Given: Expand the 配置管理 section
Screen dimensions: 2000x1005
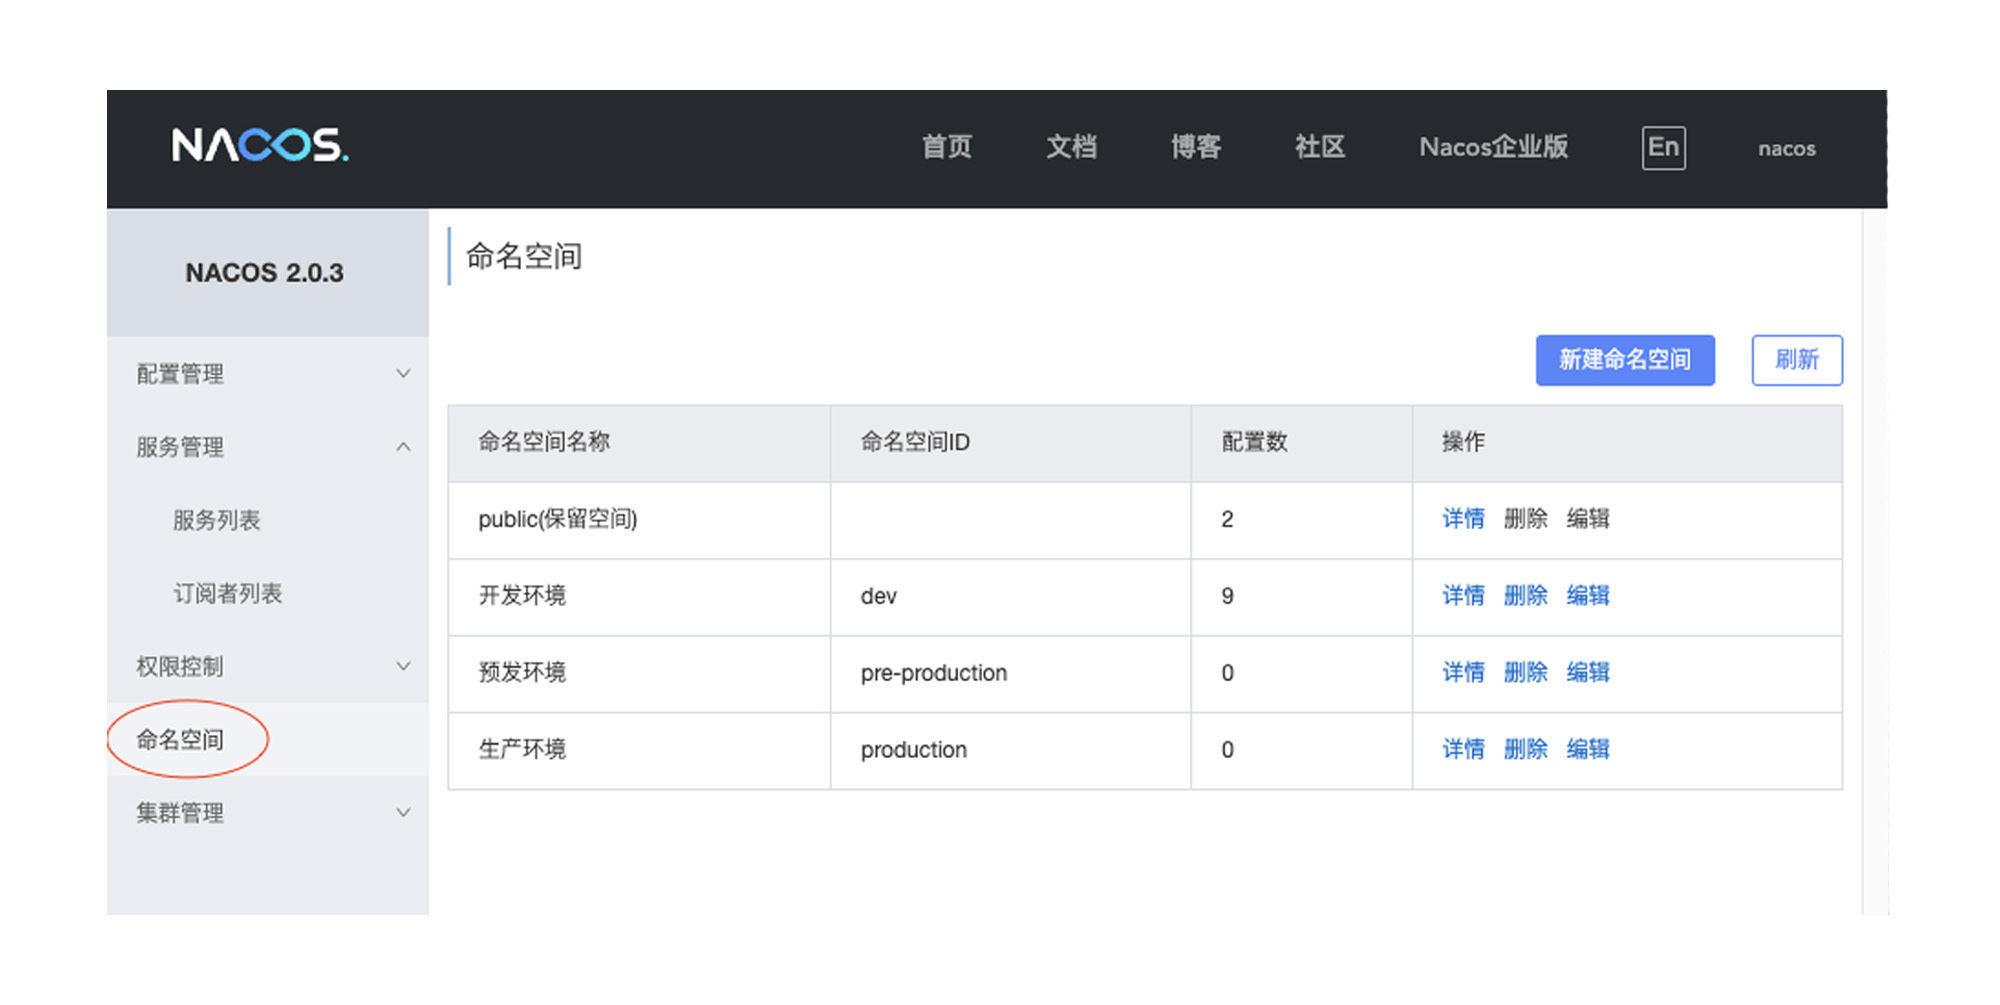Looking at the screenshot, I should click(180, 374).
